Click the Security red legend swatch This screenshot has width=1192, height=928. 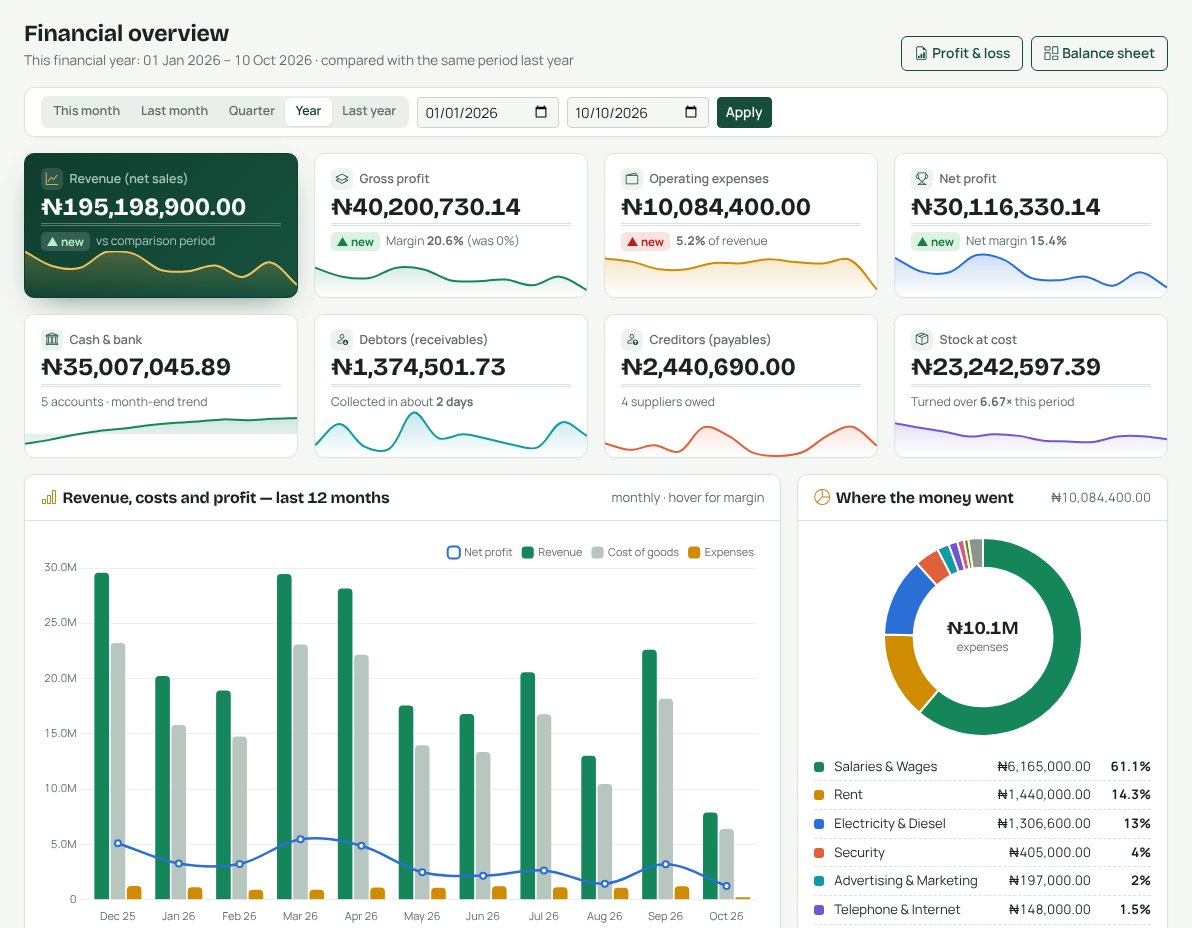(x=819, y=853)
